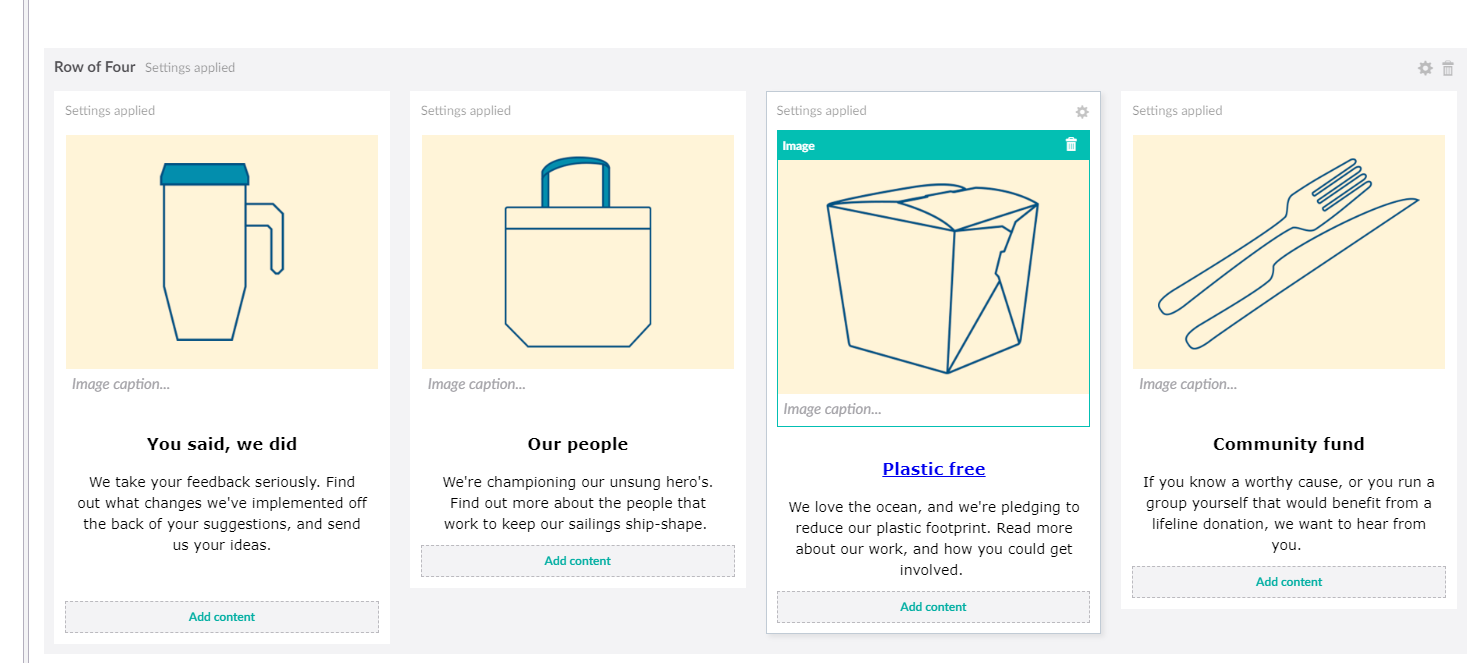Viewport: 1474px width, 663px height.
Task: Click Add content under Community fund
Action: point(1289,582)
